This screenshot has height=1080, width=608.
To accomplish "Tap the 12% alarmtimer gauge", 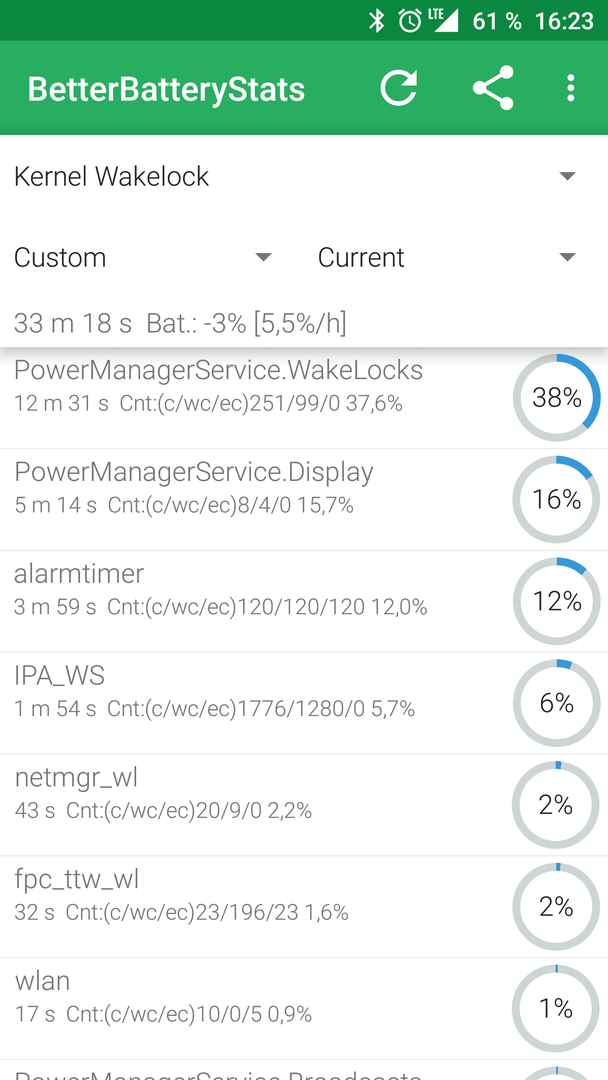I will point(556,601).
